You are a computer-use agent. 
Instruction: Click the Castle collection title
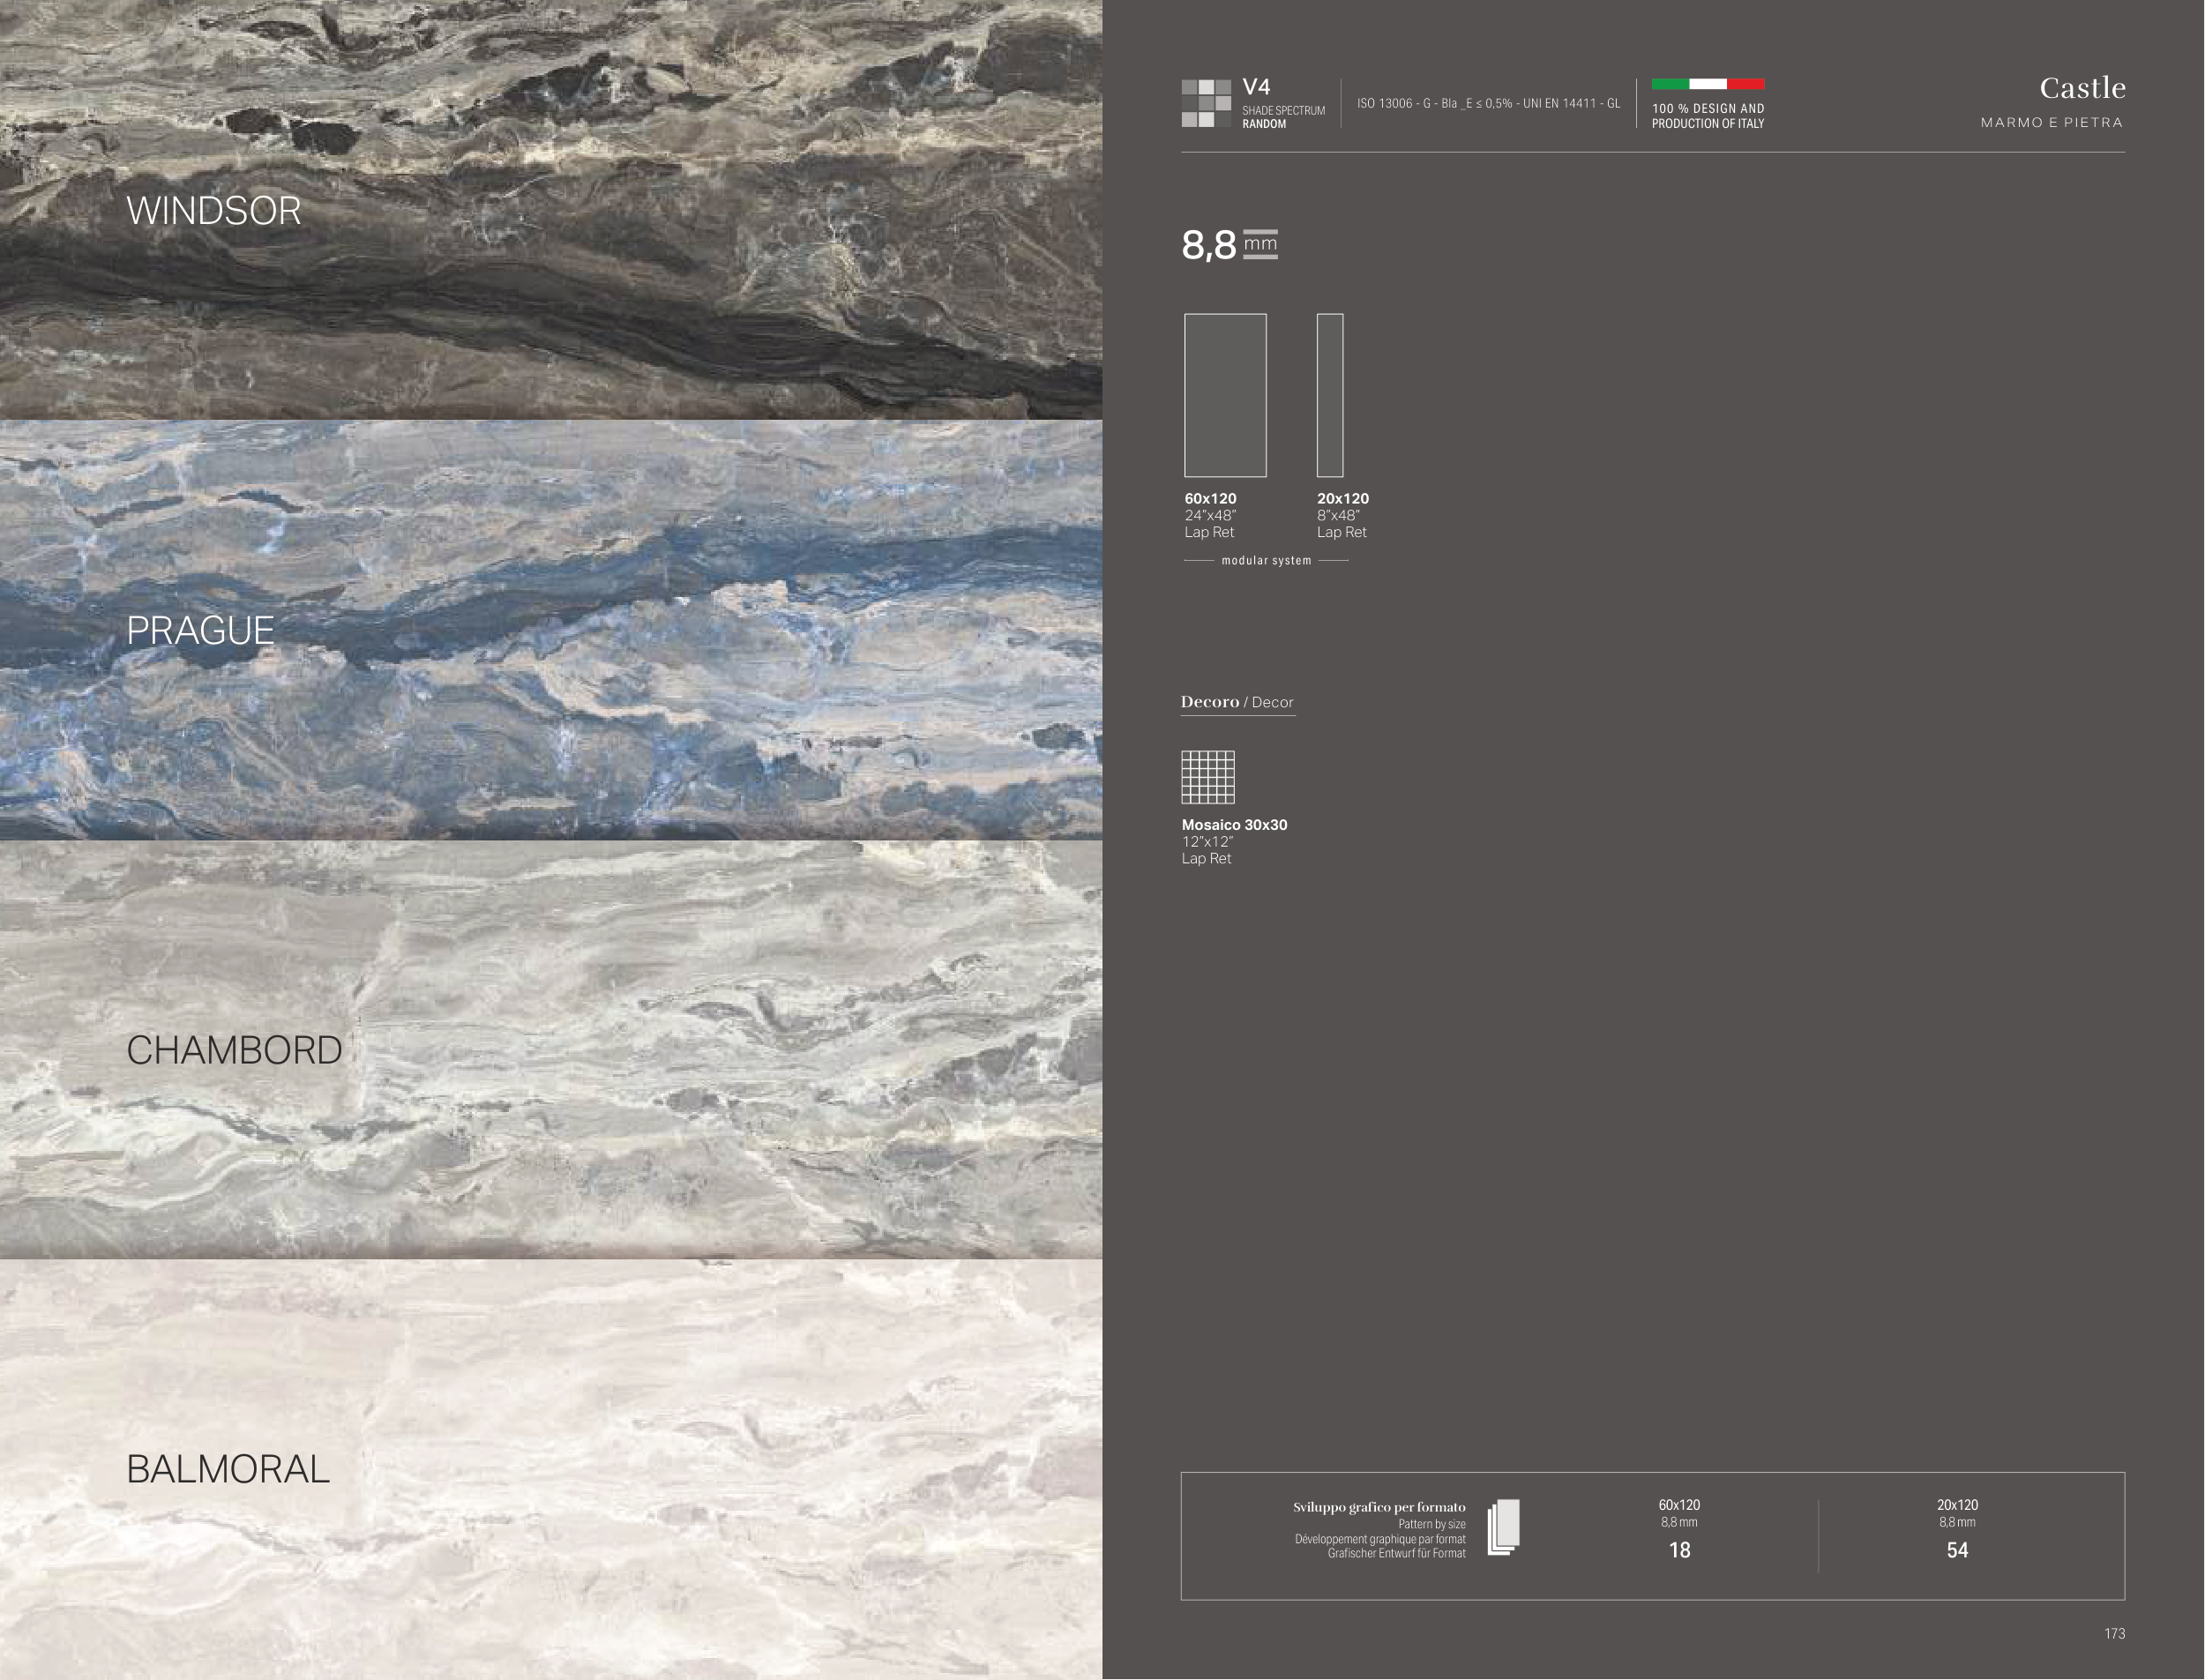[2082, 88]
